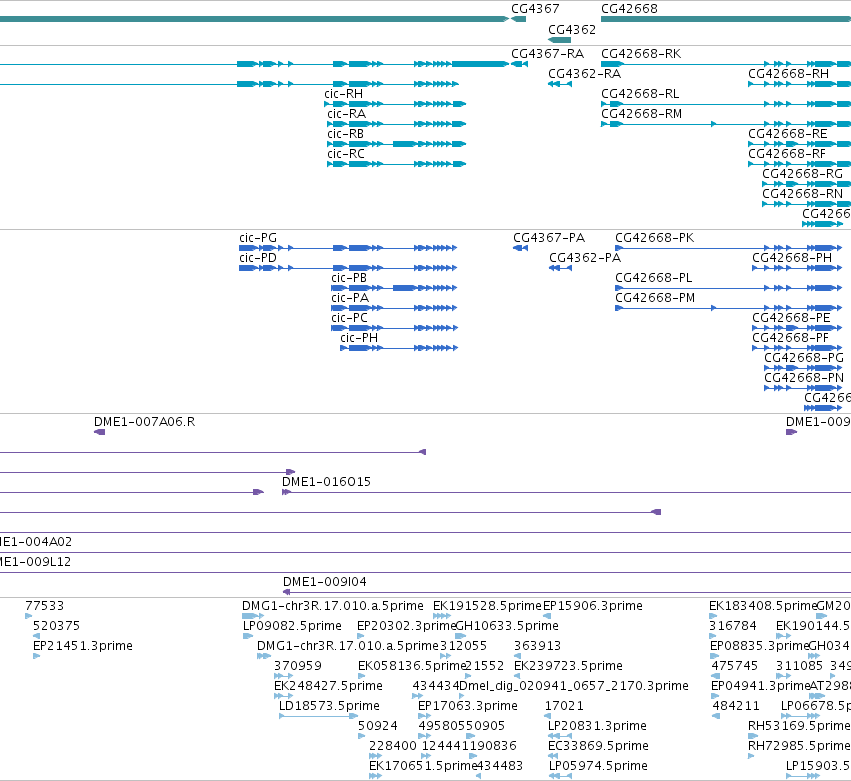Select the EP21451.3prime EST
The image size is (851, 781).
point(82,646)
